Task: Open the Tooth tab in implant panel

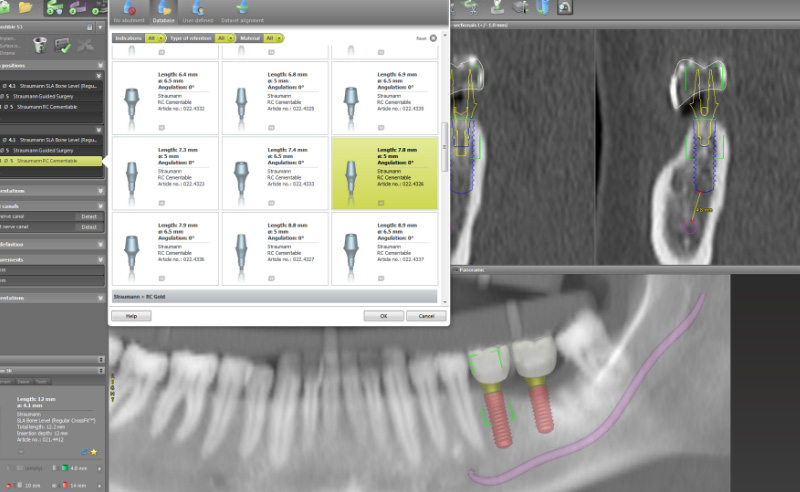Action: (41, 381)
